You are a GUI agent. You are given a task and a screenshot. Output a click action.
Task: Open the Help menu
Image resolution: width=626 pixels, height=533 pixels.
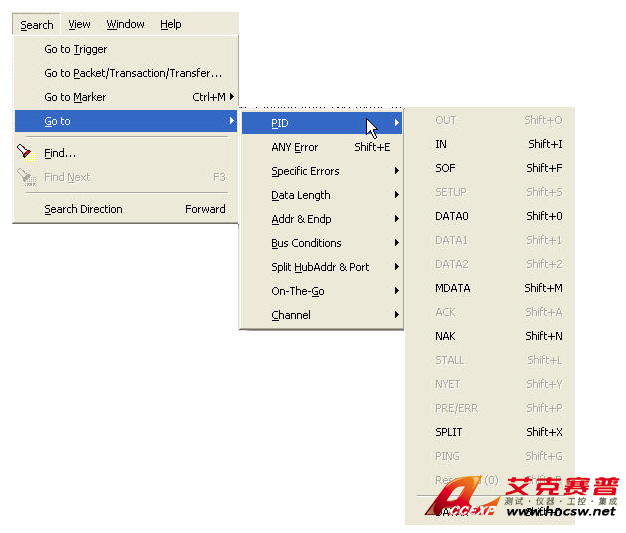tap(171, 25)
